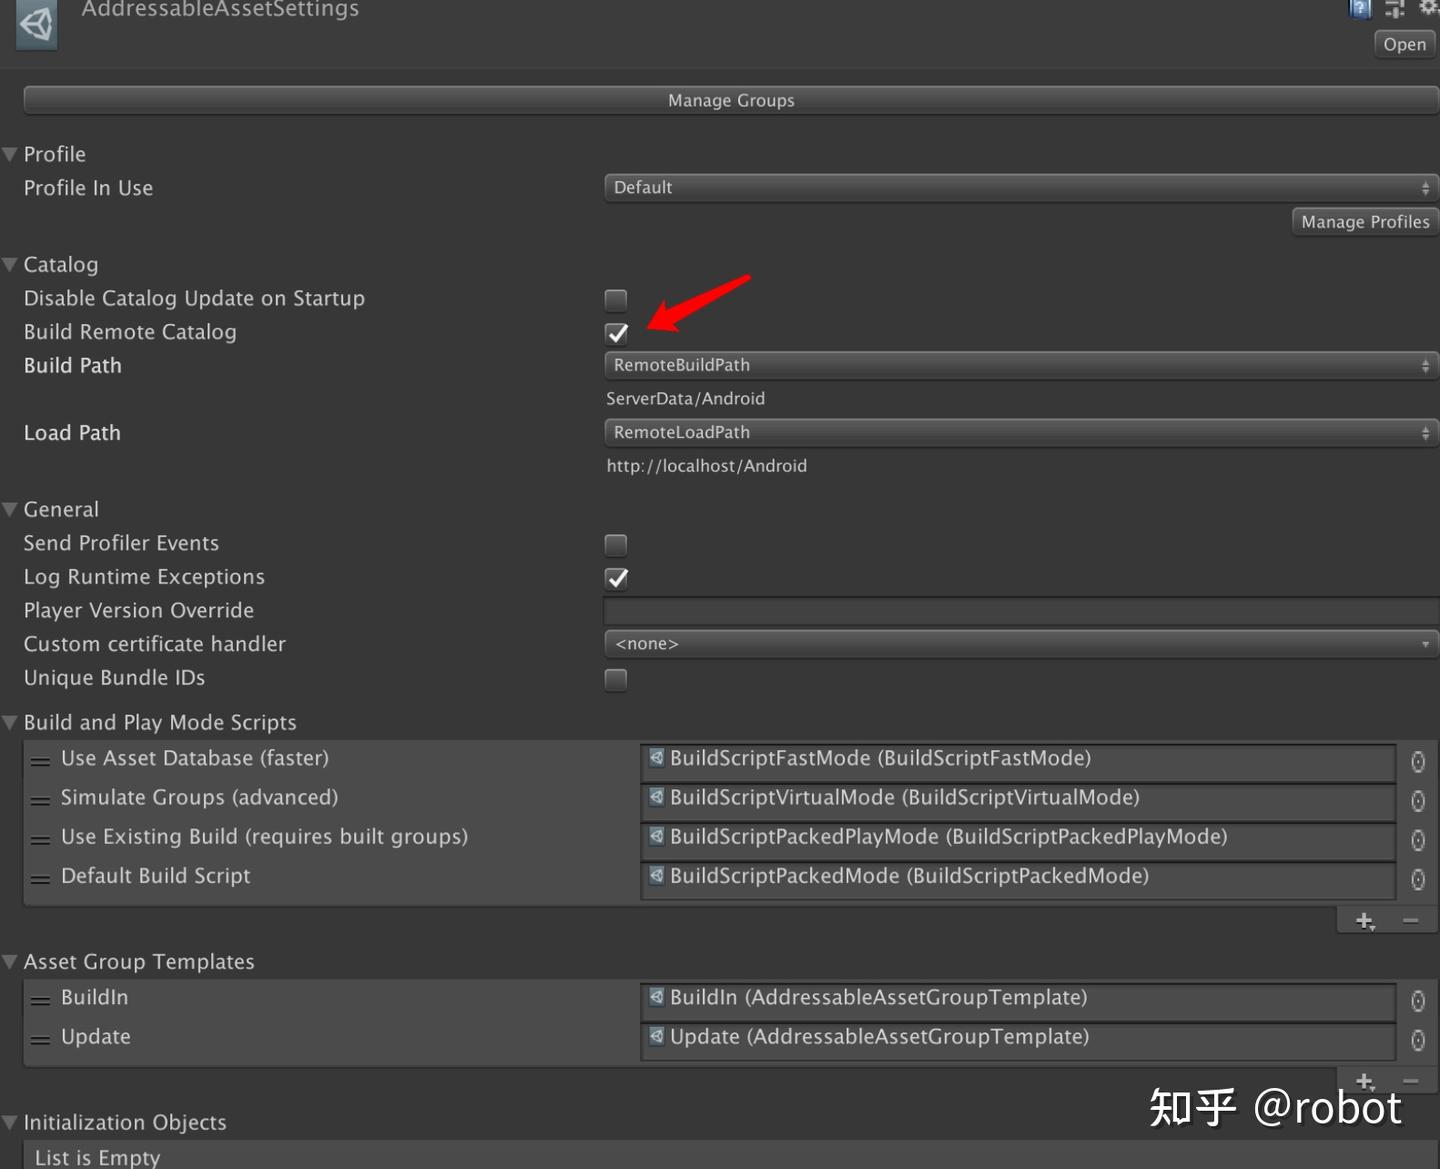
Task: Collapse the Profile section
Action: pos(10,155)
